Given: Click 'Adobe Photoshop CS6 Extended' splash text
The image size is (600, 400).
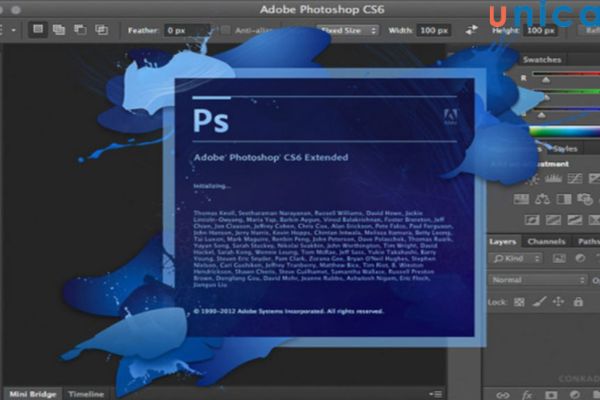Looking at the screenshot, I should tap(271, 157).
